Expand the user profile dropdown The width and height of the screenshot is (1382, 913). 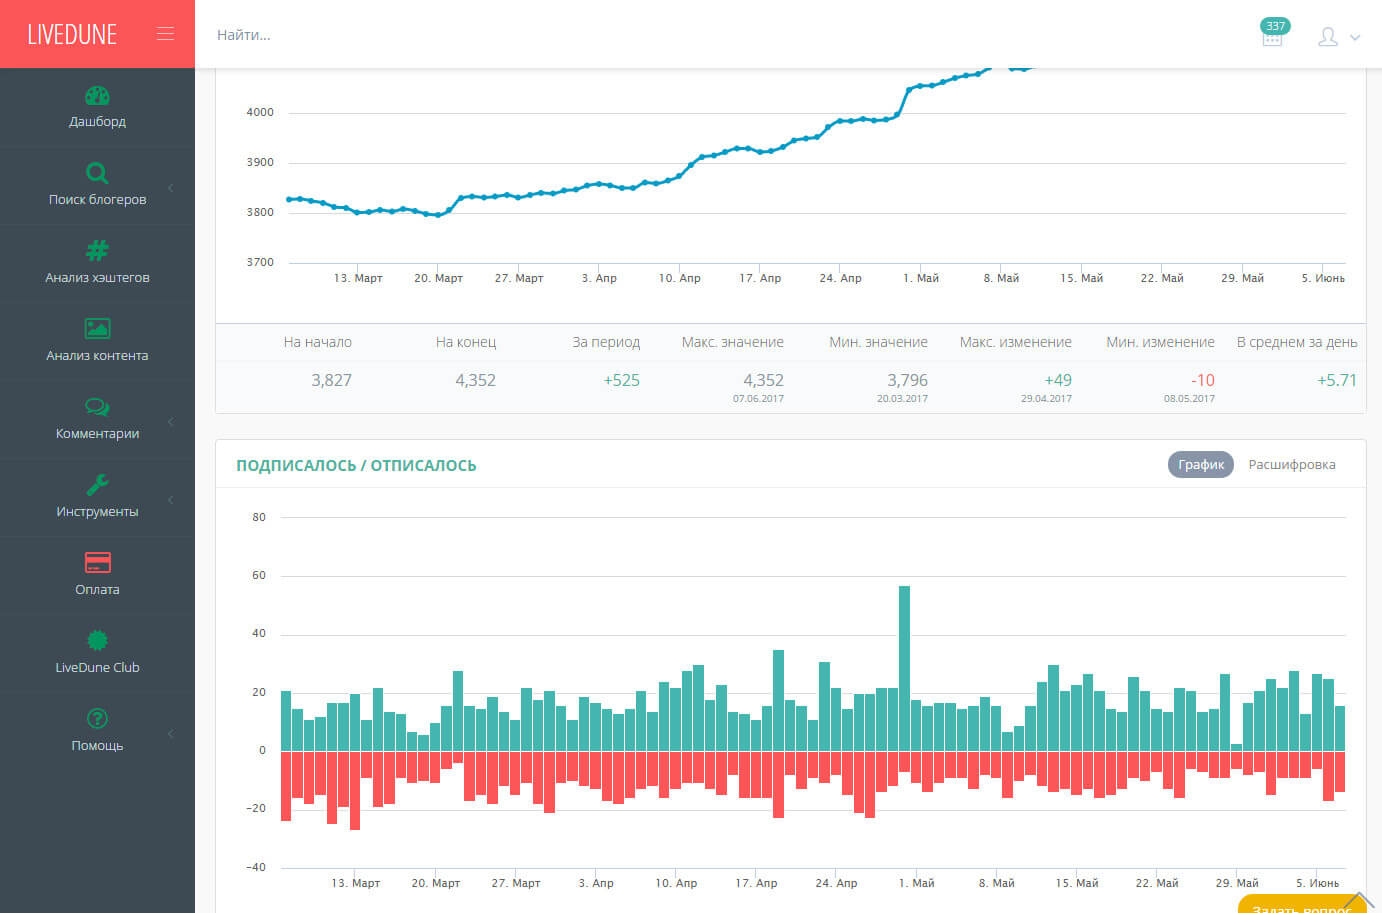[1339, 37]
